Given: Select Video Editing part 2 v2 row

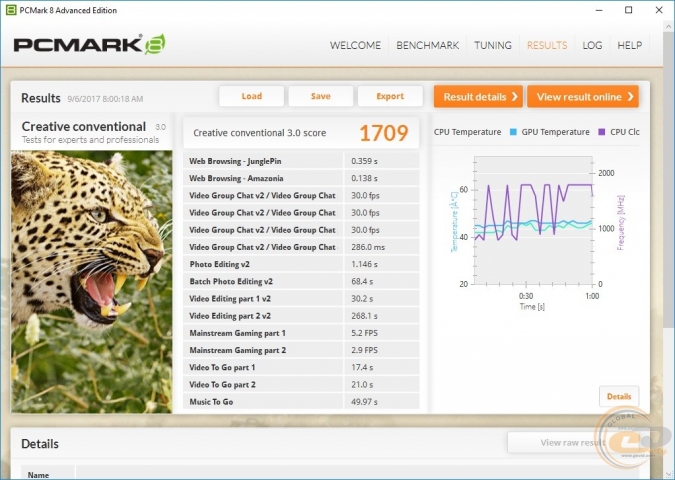Looking at the screenshot, I should pyautogui.click(x=301, y=316).
